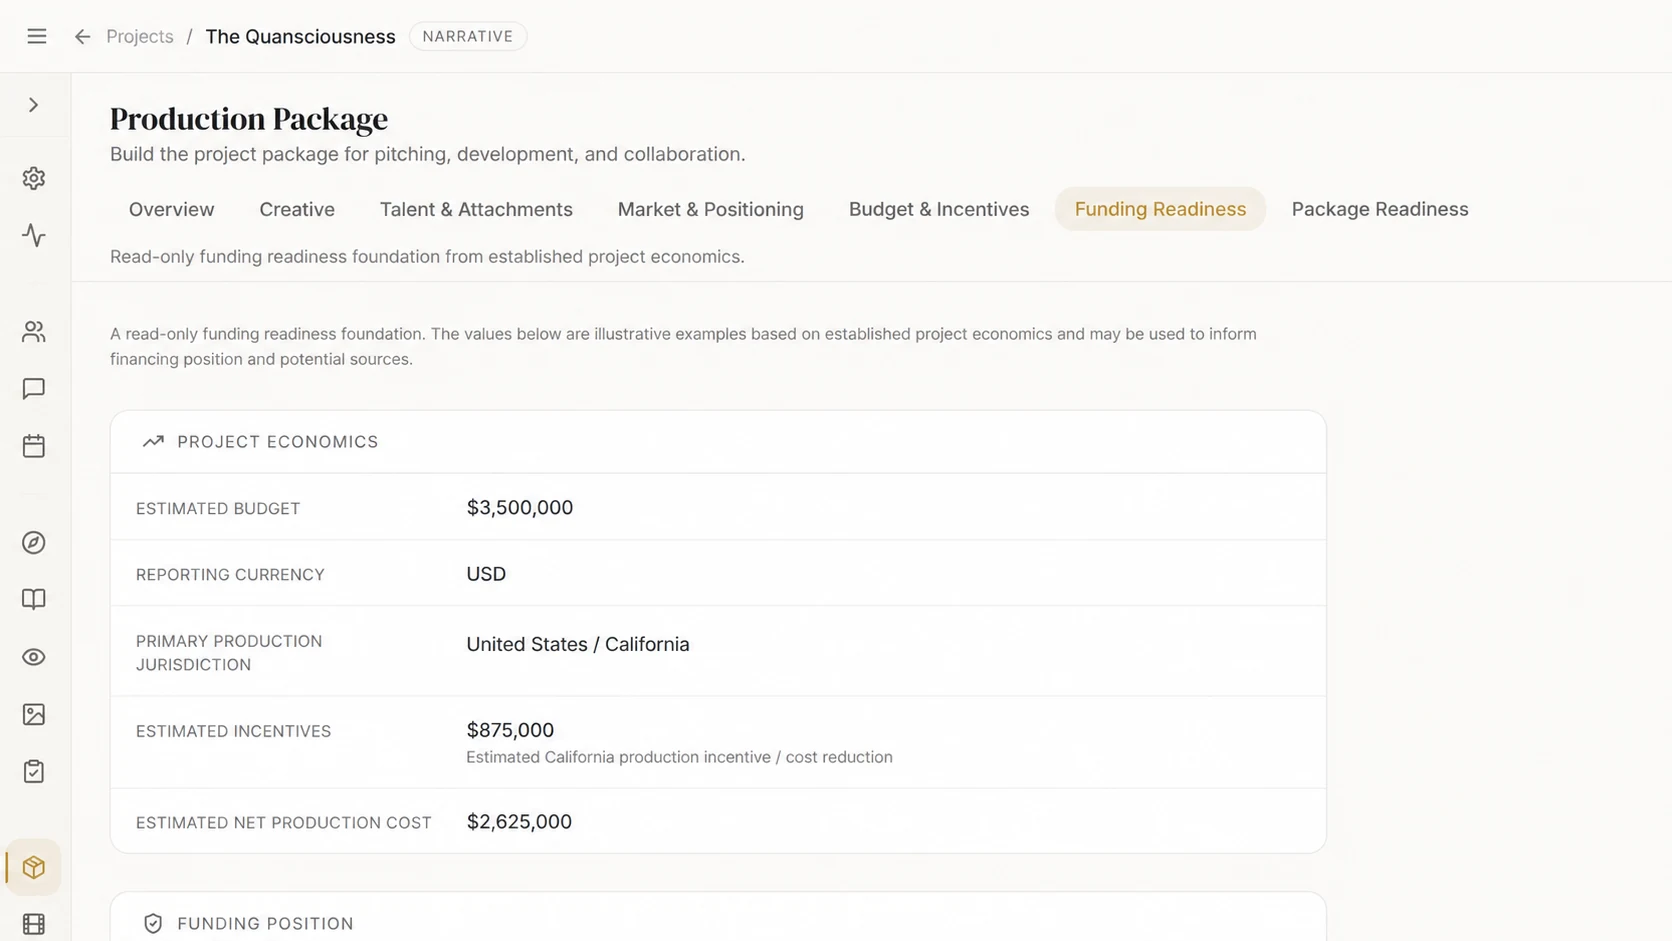Click the USD reporting currency value

tap(486, 574)
